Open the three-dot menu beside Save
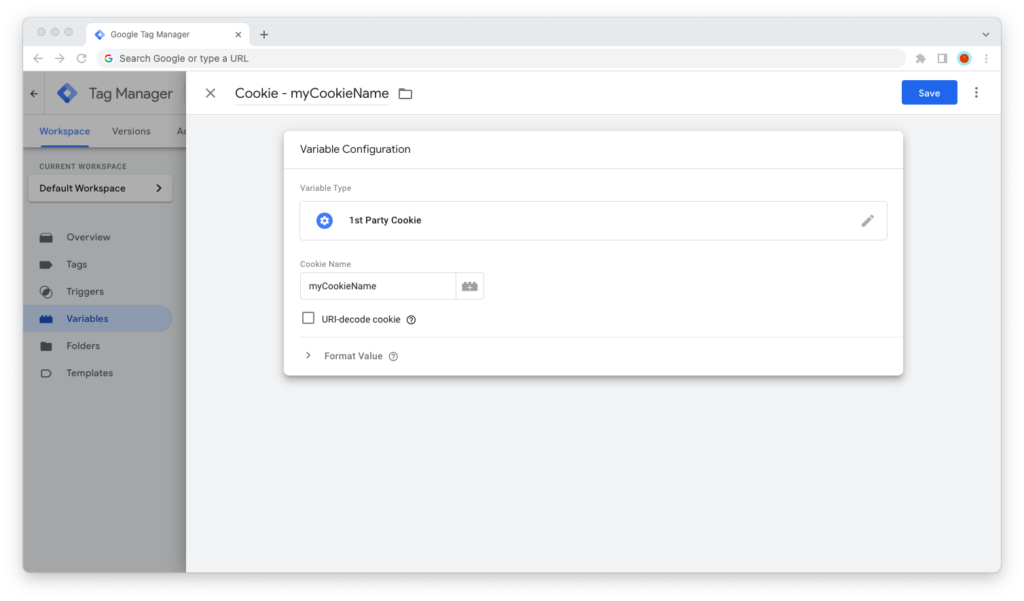Image resolution: width=1024 pixels, height=601 pixels. 976,93
